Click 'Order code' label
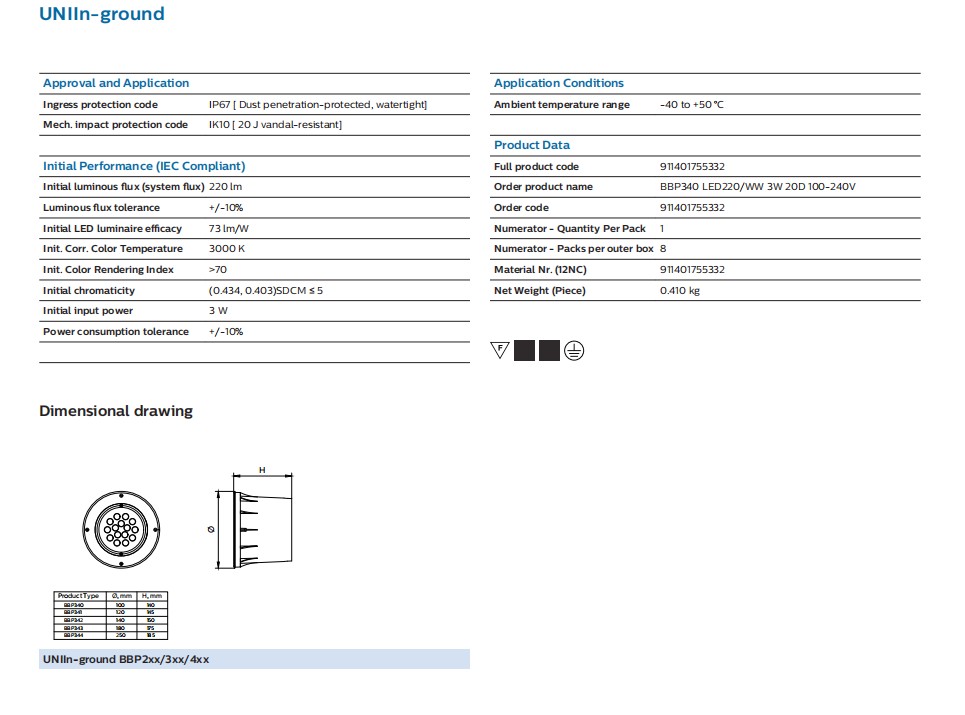Image resolution: width=965 pixels, height=715 pixels. 521,207
